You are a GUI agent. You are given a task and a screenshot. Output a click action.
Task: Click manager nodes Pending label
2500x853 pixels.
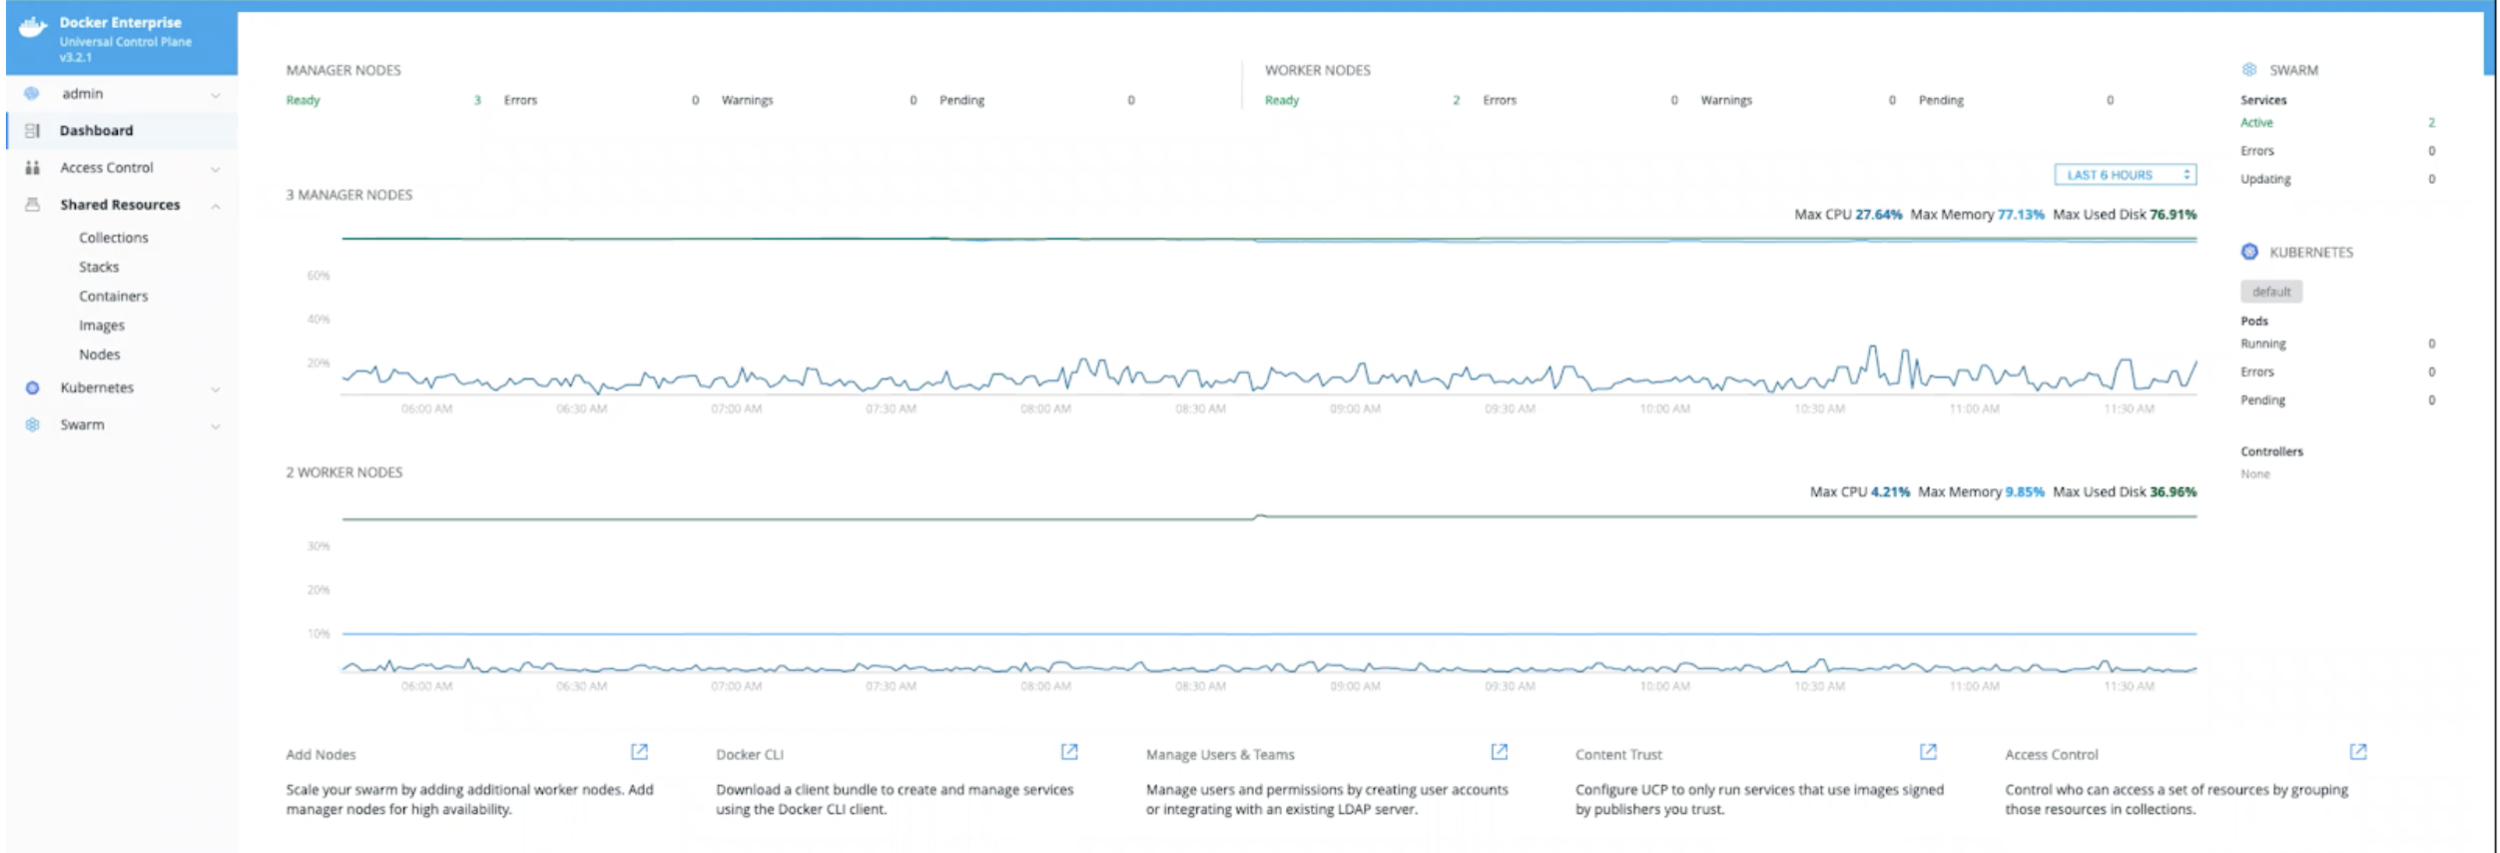961,100
